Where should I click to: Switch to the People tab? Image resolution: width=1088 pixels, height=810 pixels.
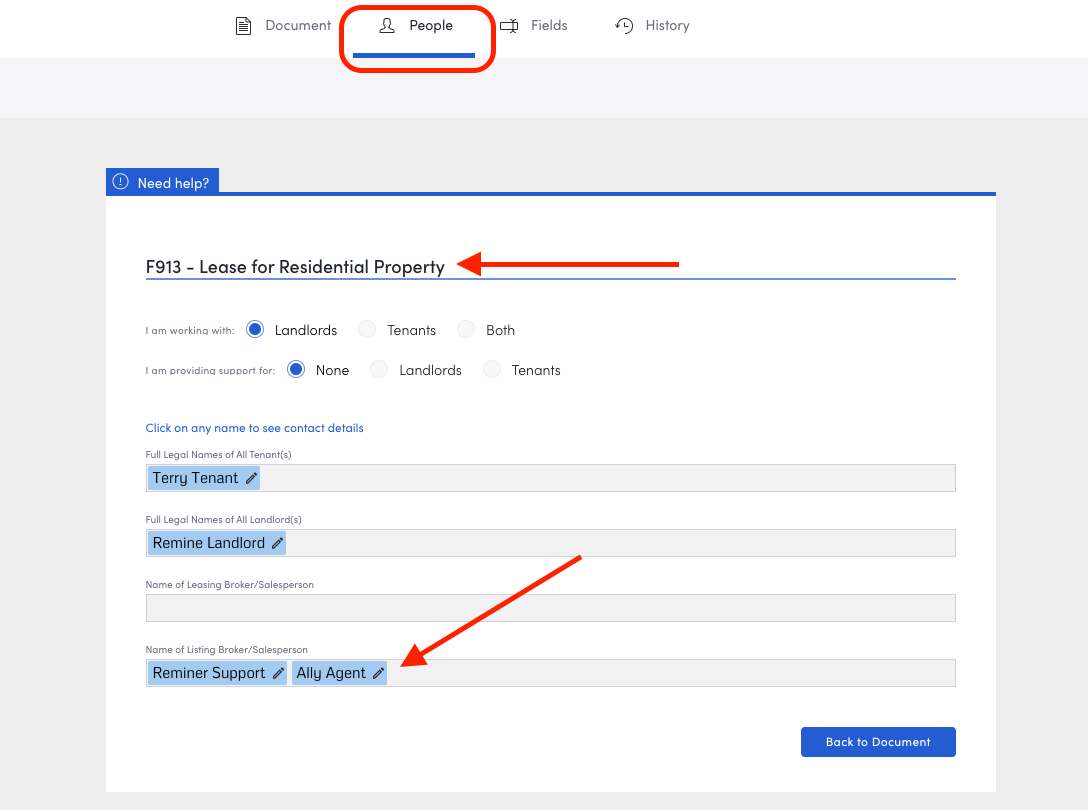[416, 26]
